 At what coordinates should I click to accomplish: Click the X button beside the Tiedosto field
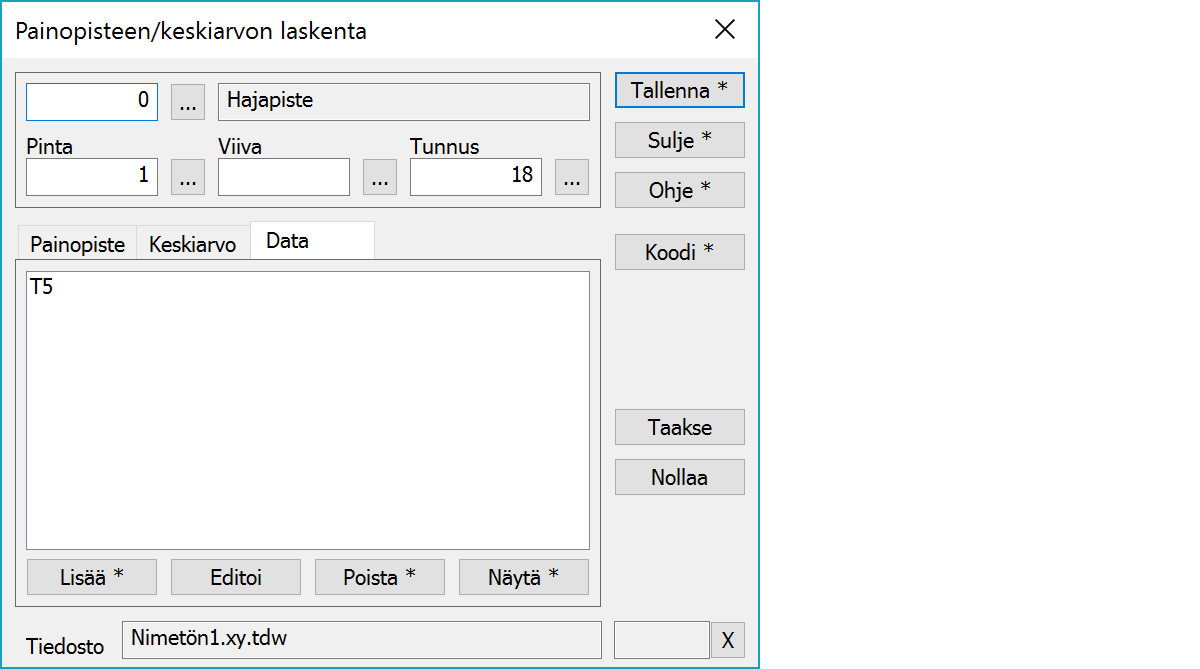(727, 640)
